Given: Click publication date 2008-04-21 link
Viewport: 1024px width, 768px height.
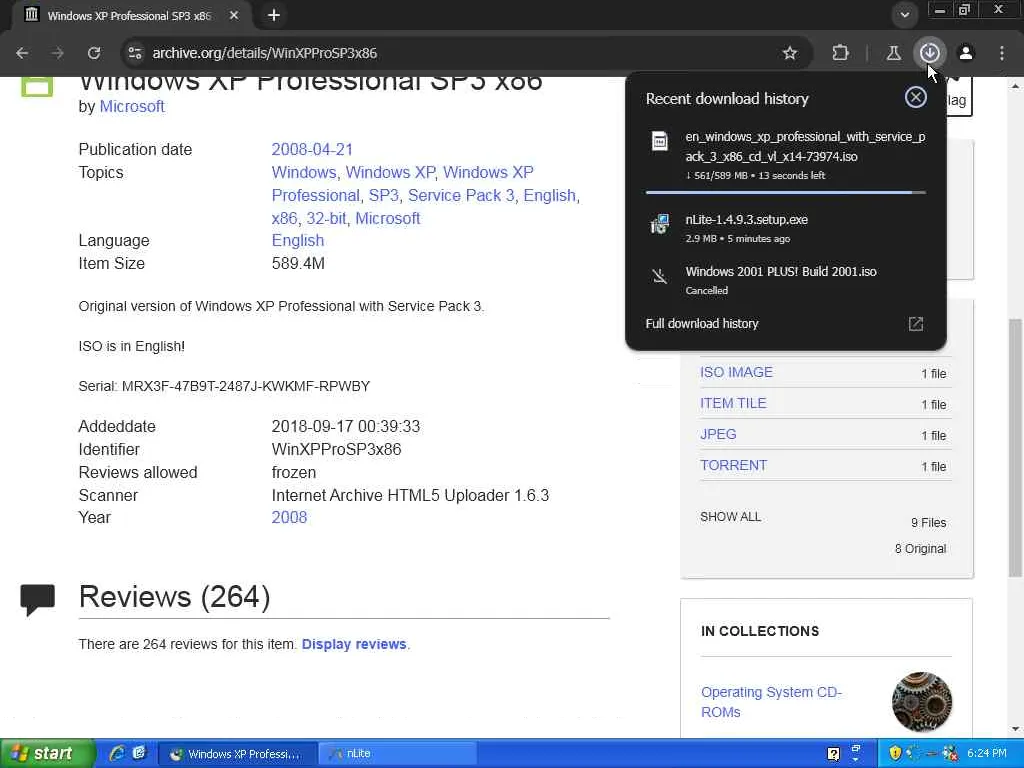Looking at the screenshot, I should tap(312, 150).
